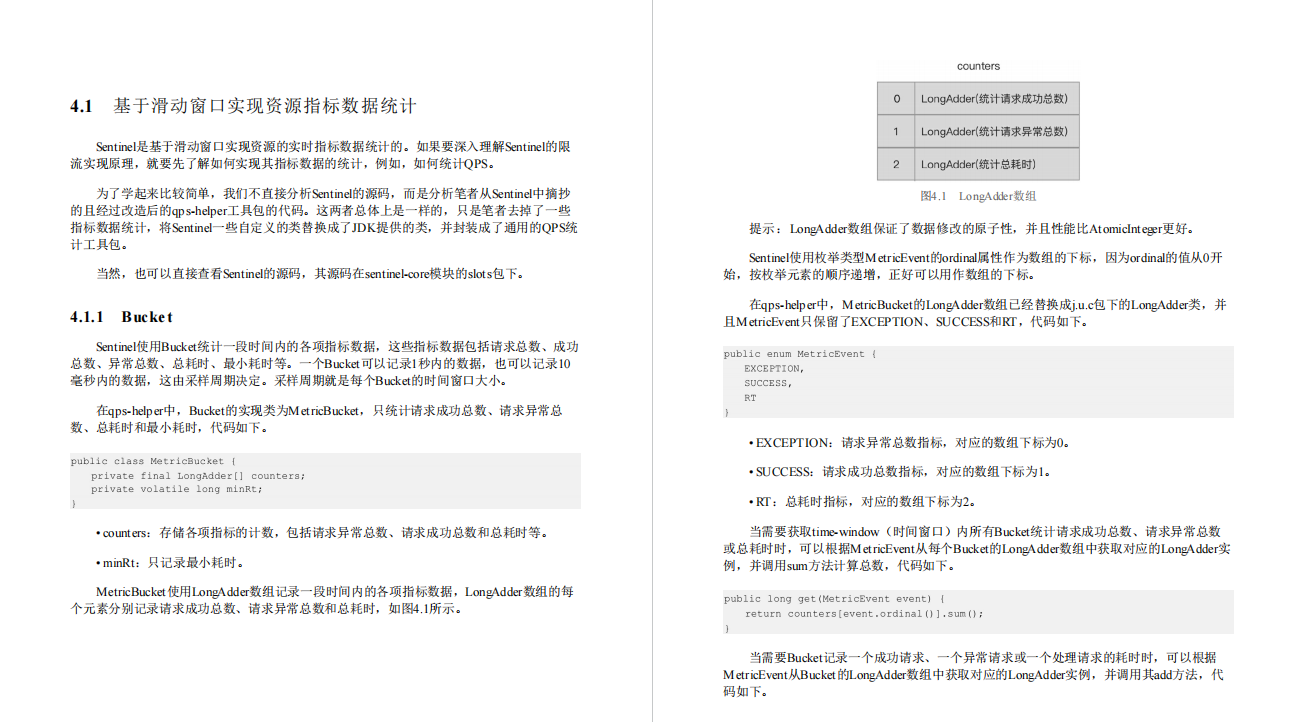Click bullet RT：总耗时指标
The image size is (1301, 722).
(x=862, y=501)
